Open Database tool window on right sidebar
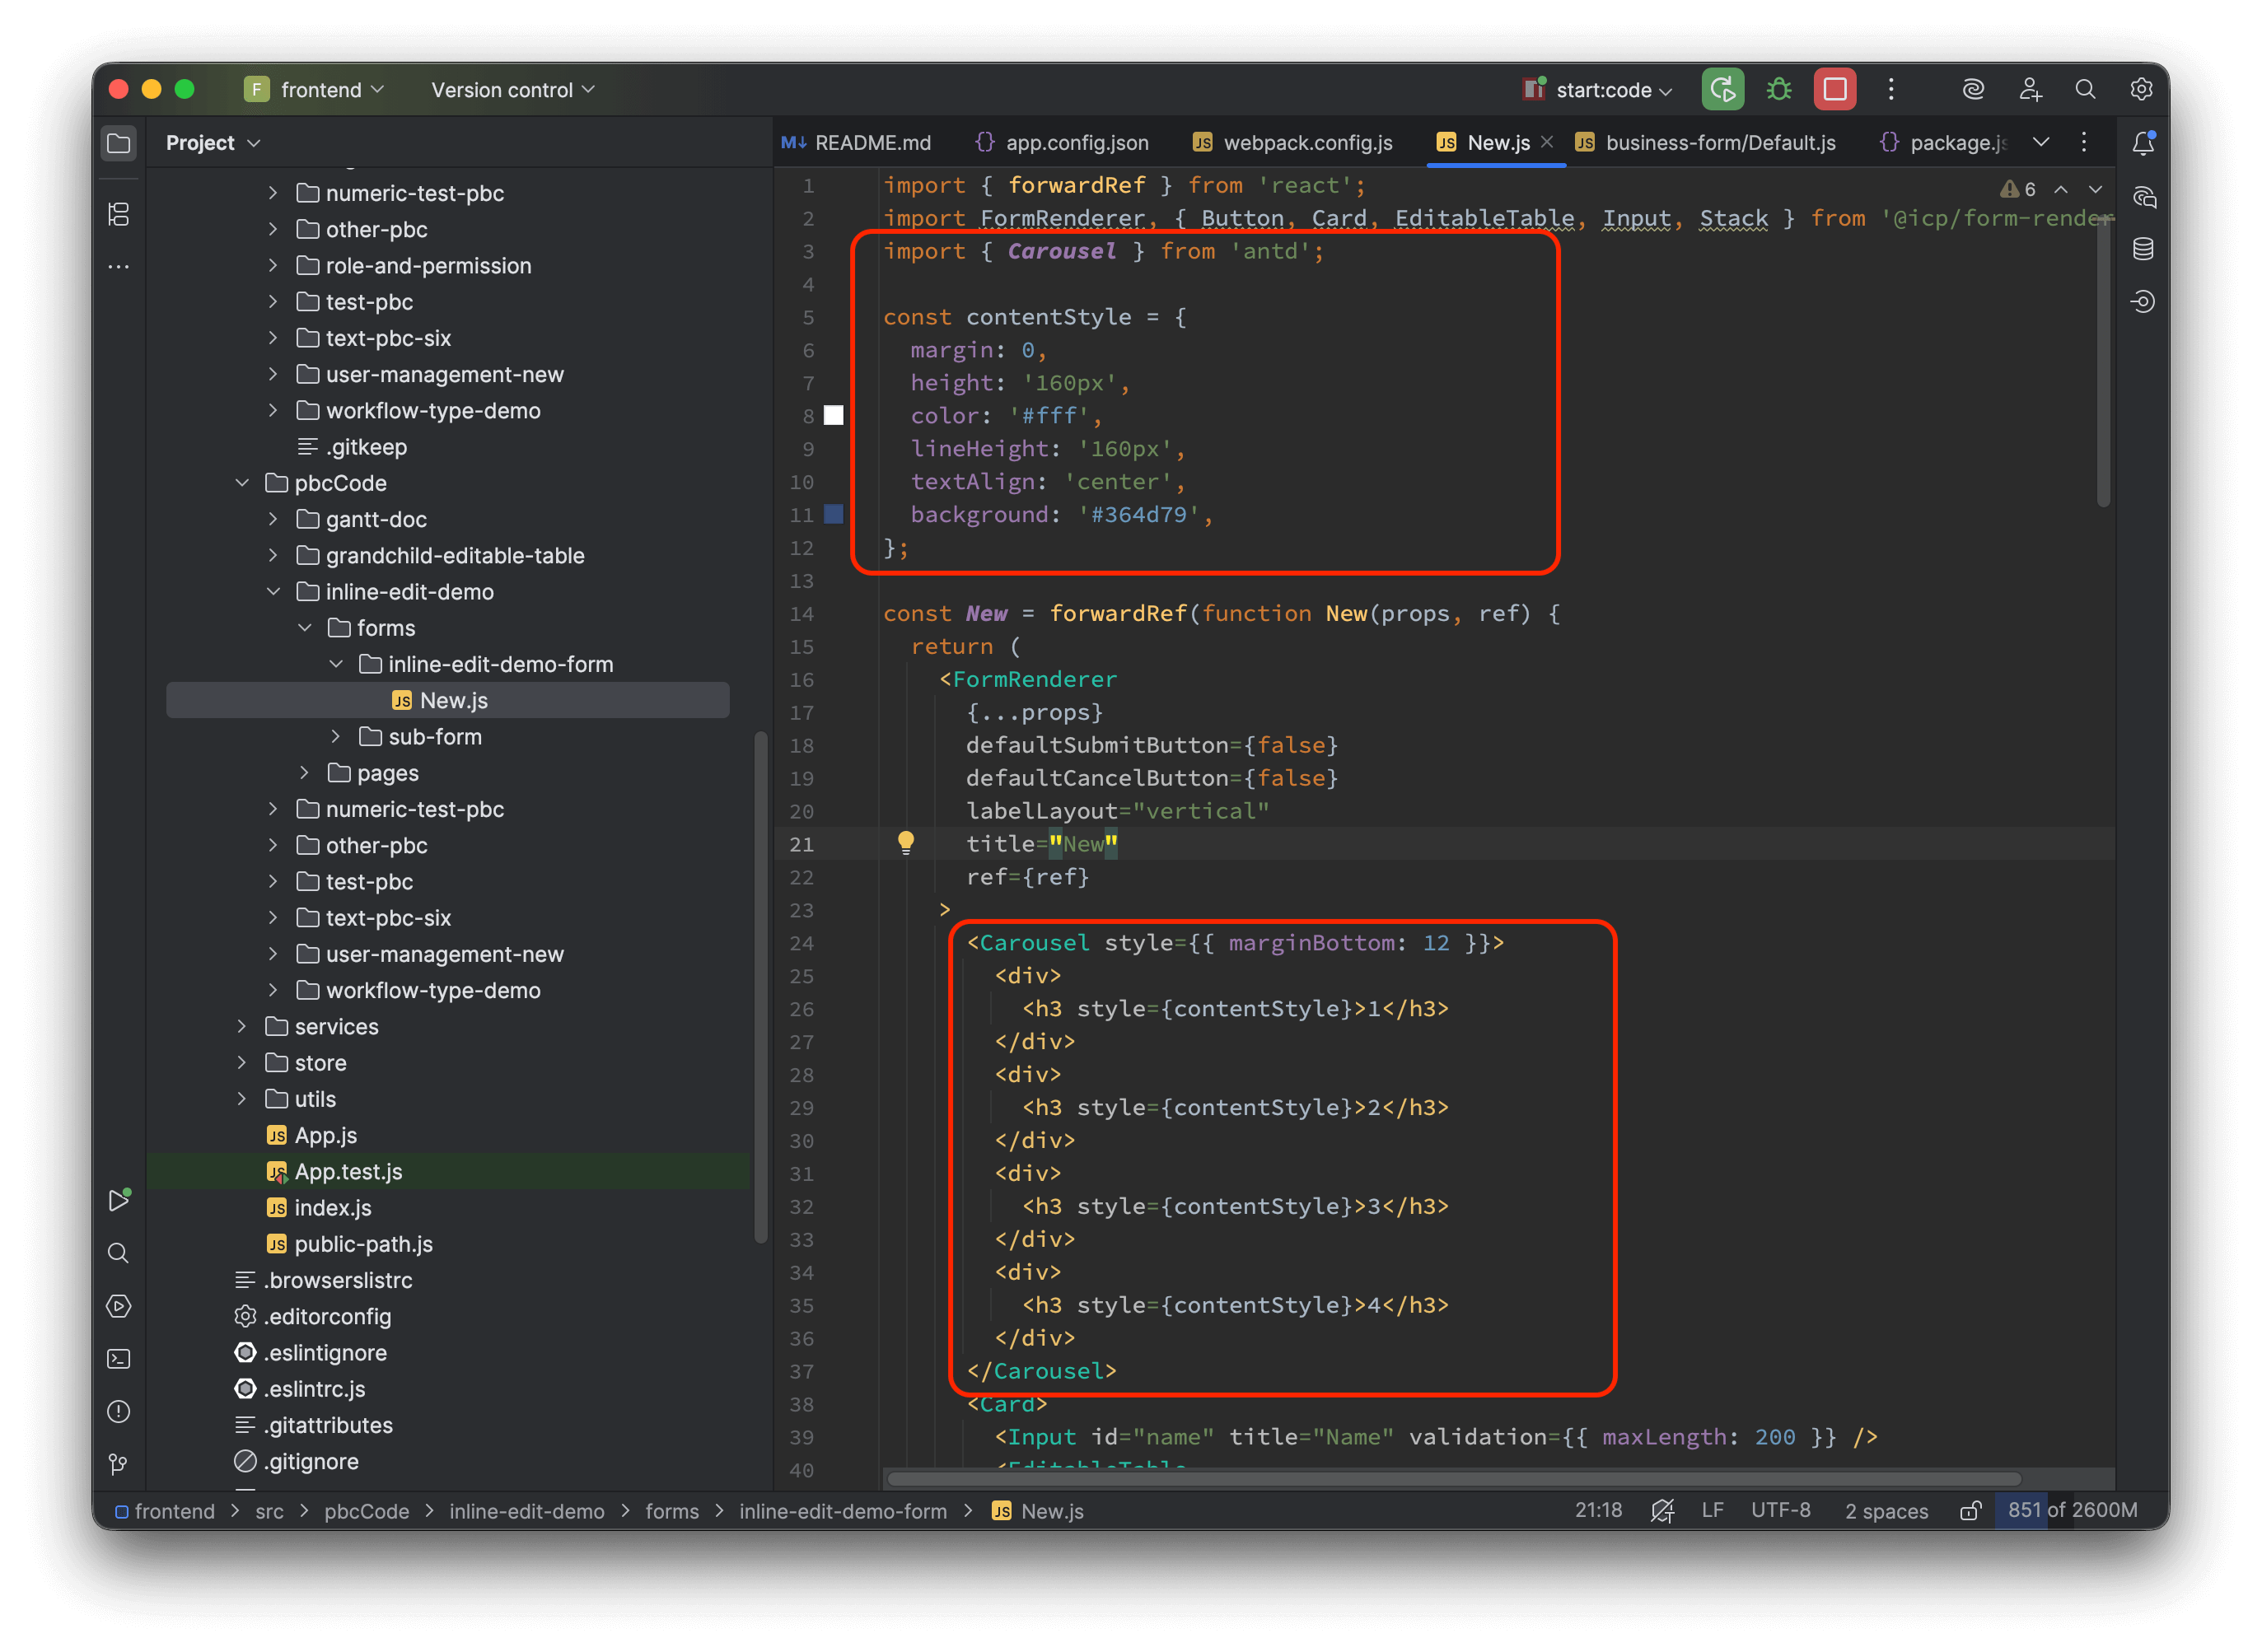The image size is (2262, 1652). coord(2142,249)
